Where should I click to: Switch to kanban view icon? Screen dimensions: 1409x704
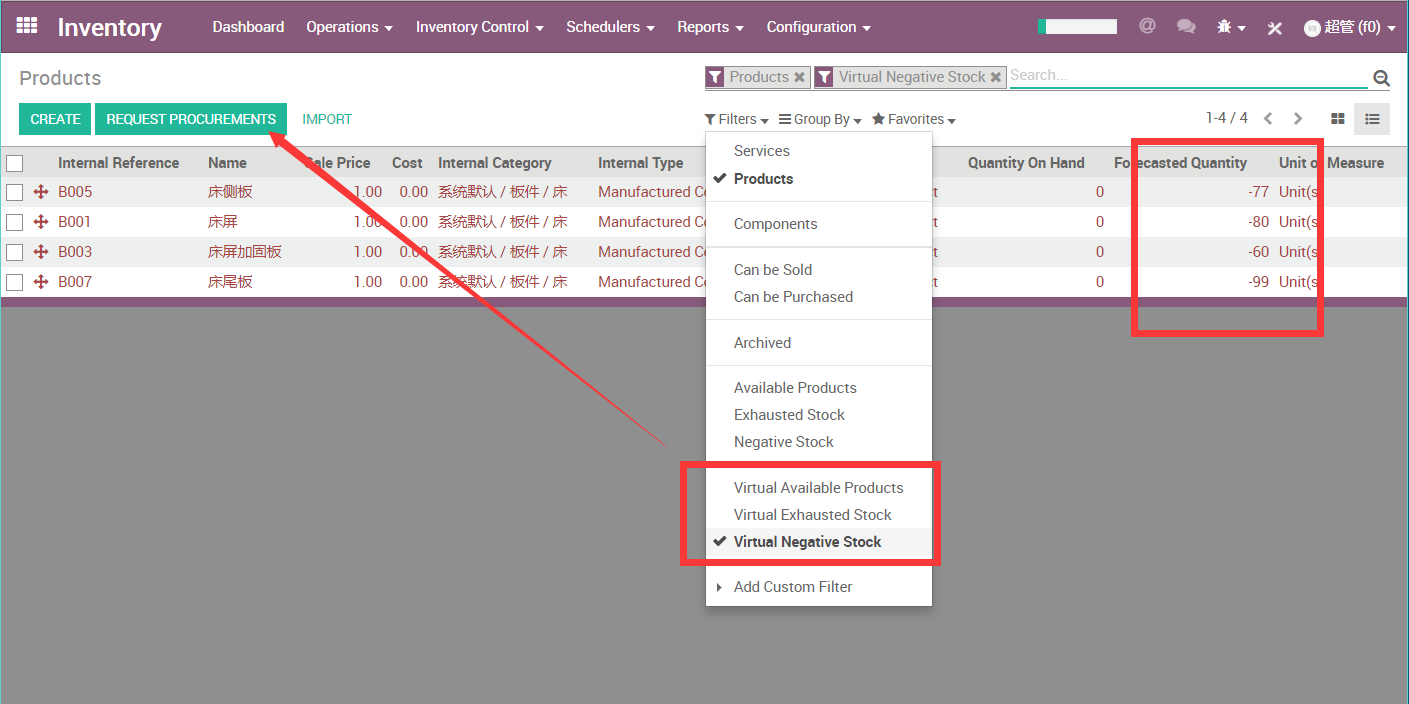click(x=1337, y=119)
